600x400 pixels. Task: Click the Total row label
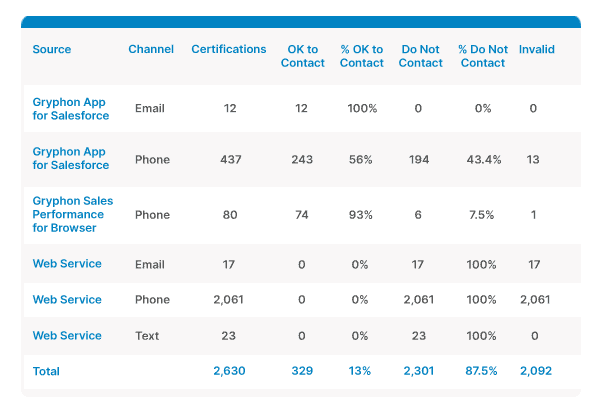point(46,371)
